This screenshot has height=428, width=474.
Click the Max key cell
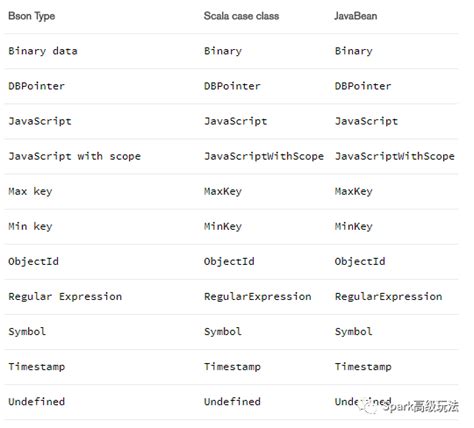(x=30, y=191)
